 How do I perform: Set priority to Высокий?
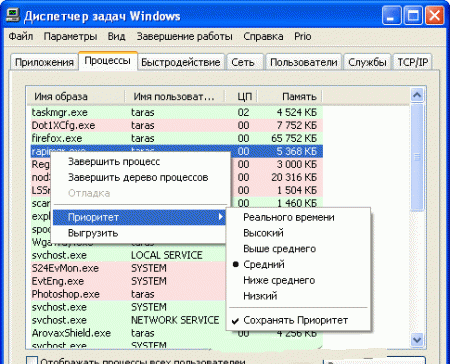tap(263, 233)
